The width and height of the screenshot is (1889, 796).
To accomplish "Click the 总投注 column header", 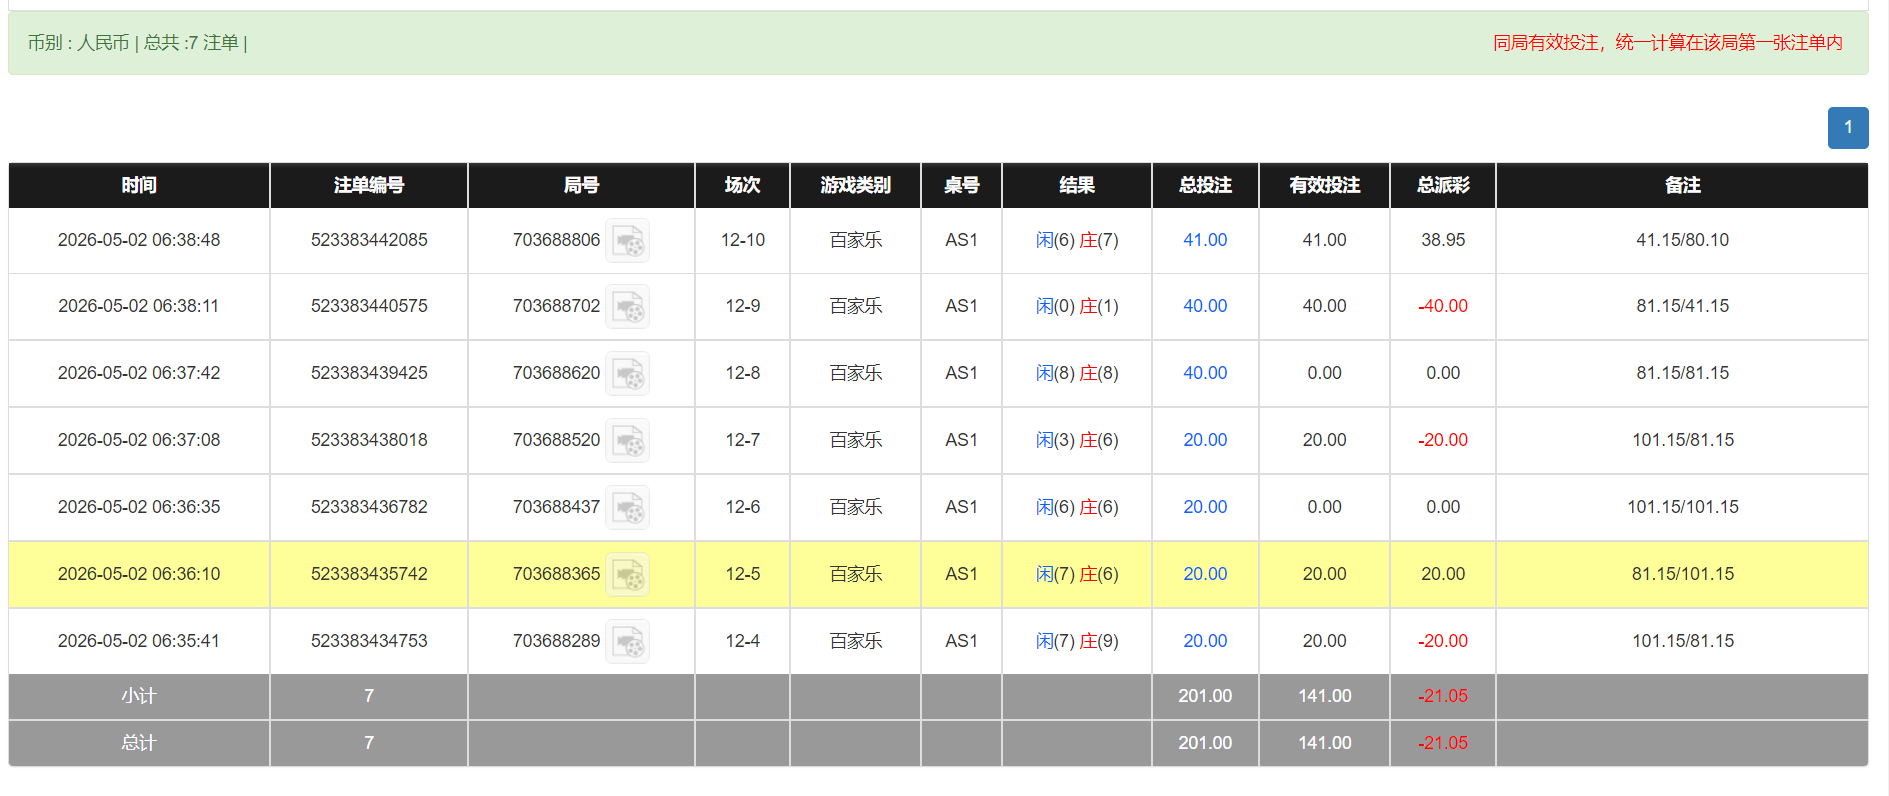I will 1205,185.
